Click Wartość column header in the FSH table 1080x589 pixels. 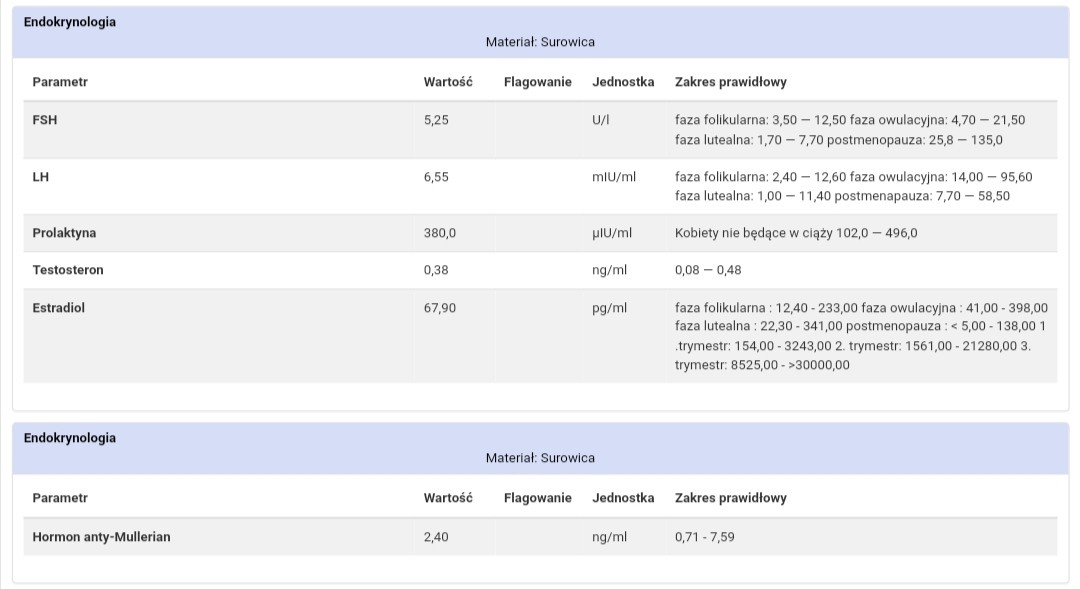coord(448,82)
